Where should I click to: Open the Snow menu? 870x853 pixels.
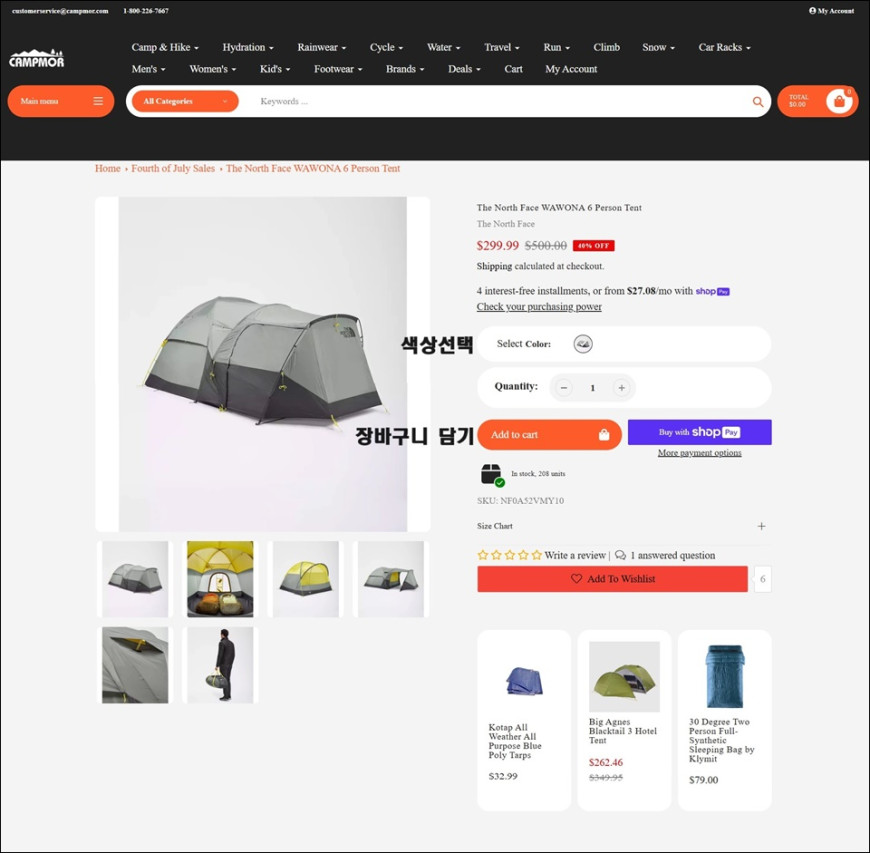pos(658,47)
